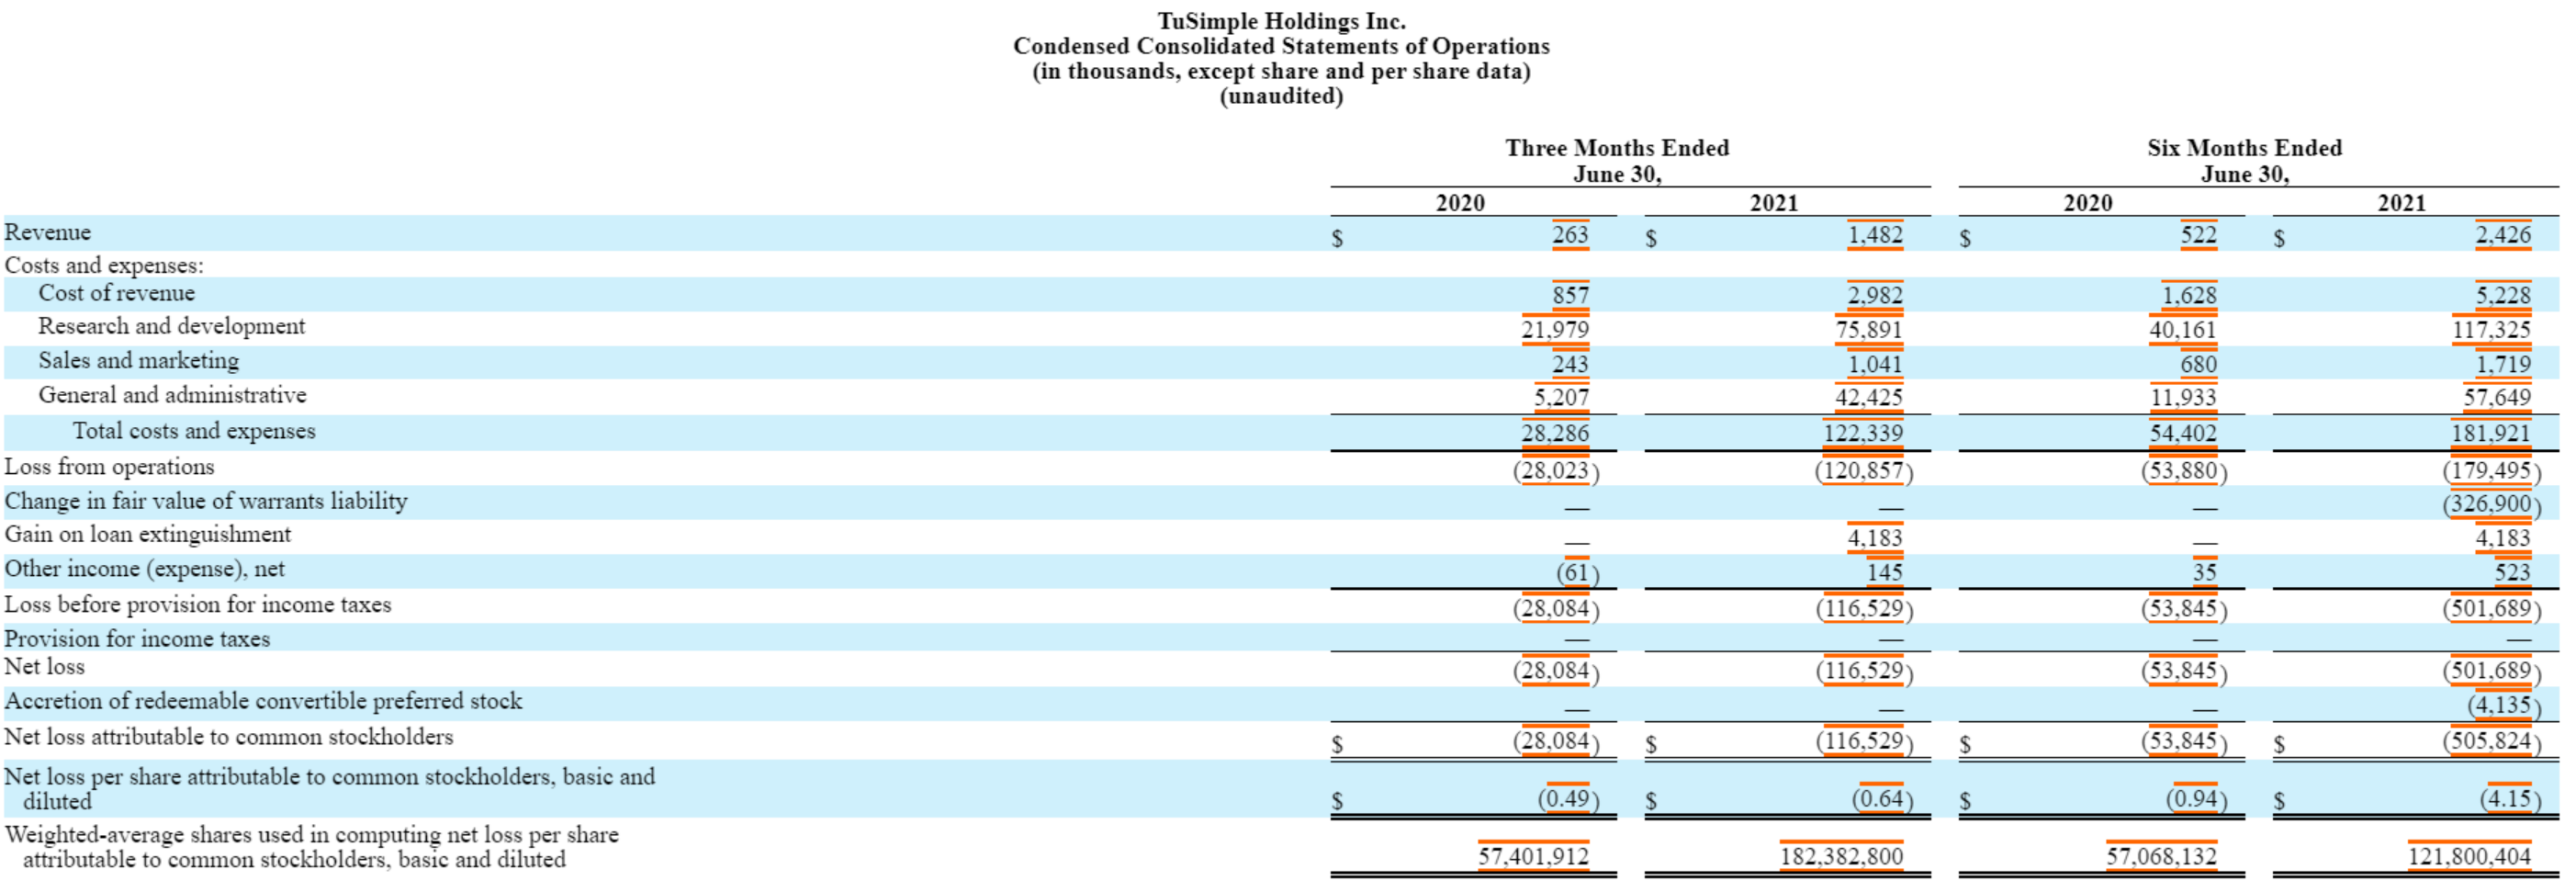Click the other income value "145"

click(1884, 573)
